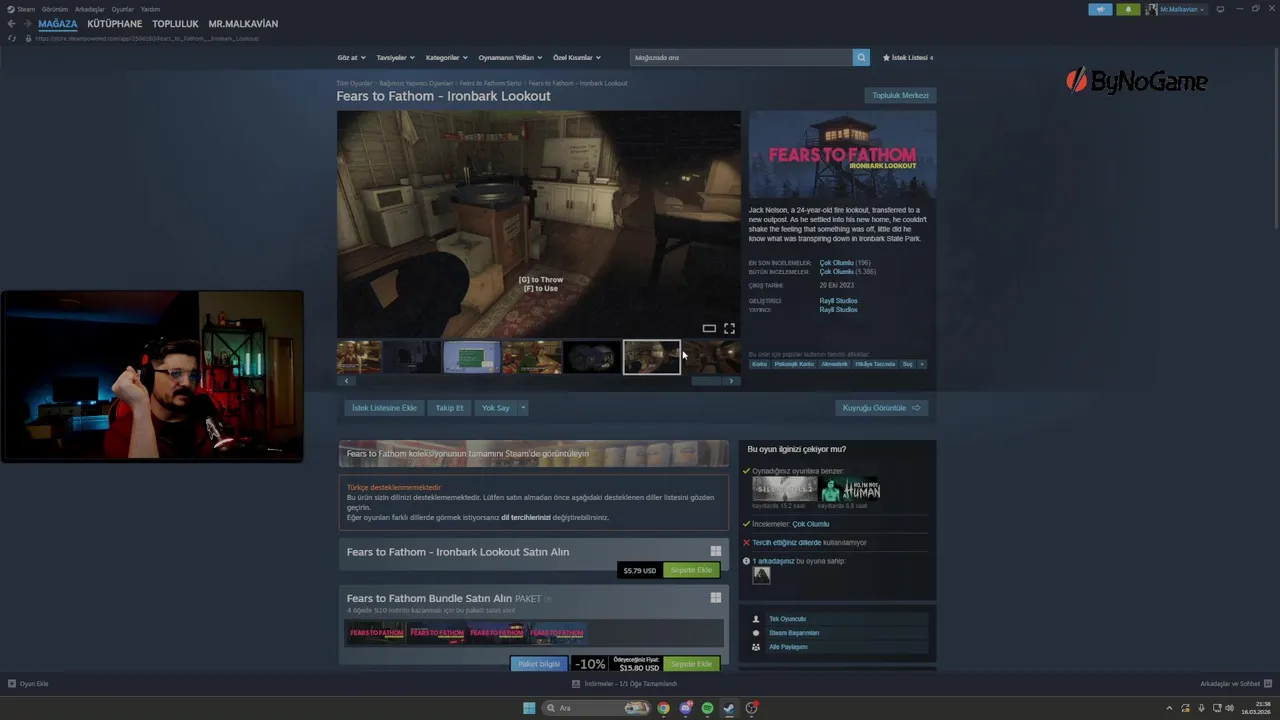1280x720 pixels.
Task: Open the Arkadaşlar menu
Action: pyautogui.click(x=90, y=9)
